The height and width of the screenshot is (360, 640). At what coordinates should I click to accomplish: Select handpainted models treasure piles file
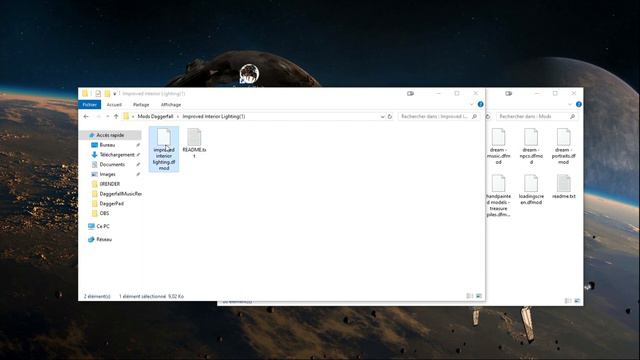[498, 196]
